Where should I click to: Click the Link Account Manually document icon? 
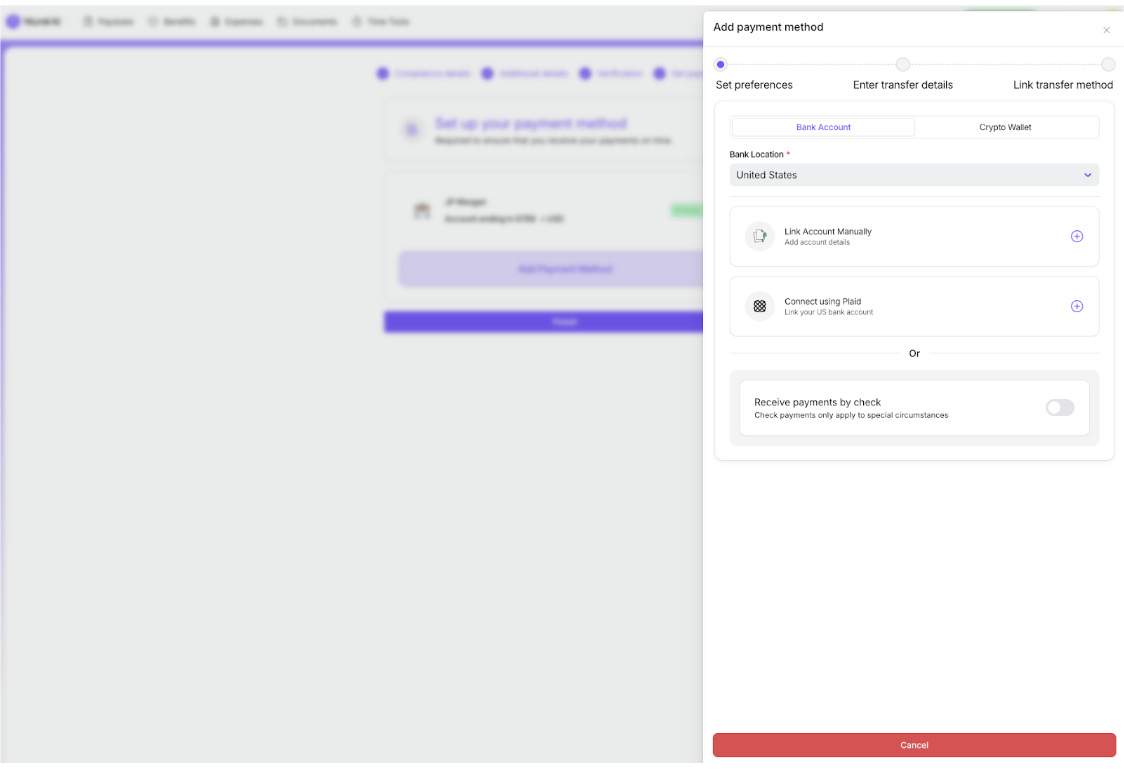(760, 236)
